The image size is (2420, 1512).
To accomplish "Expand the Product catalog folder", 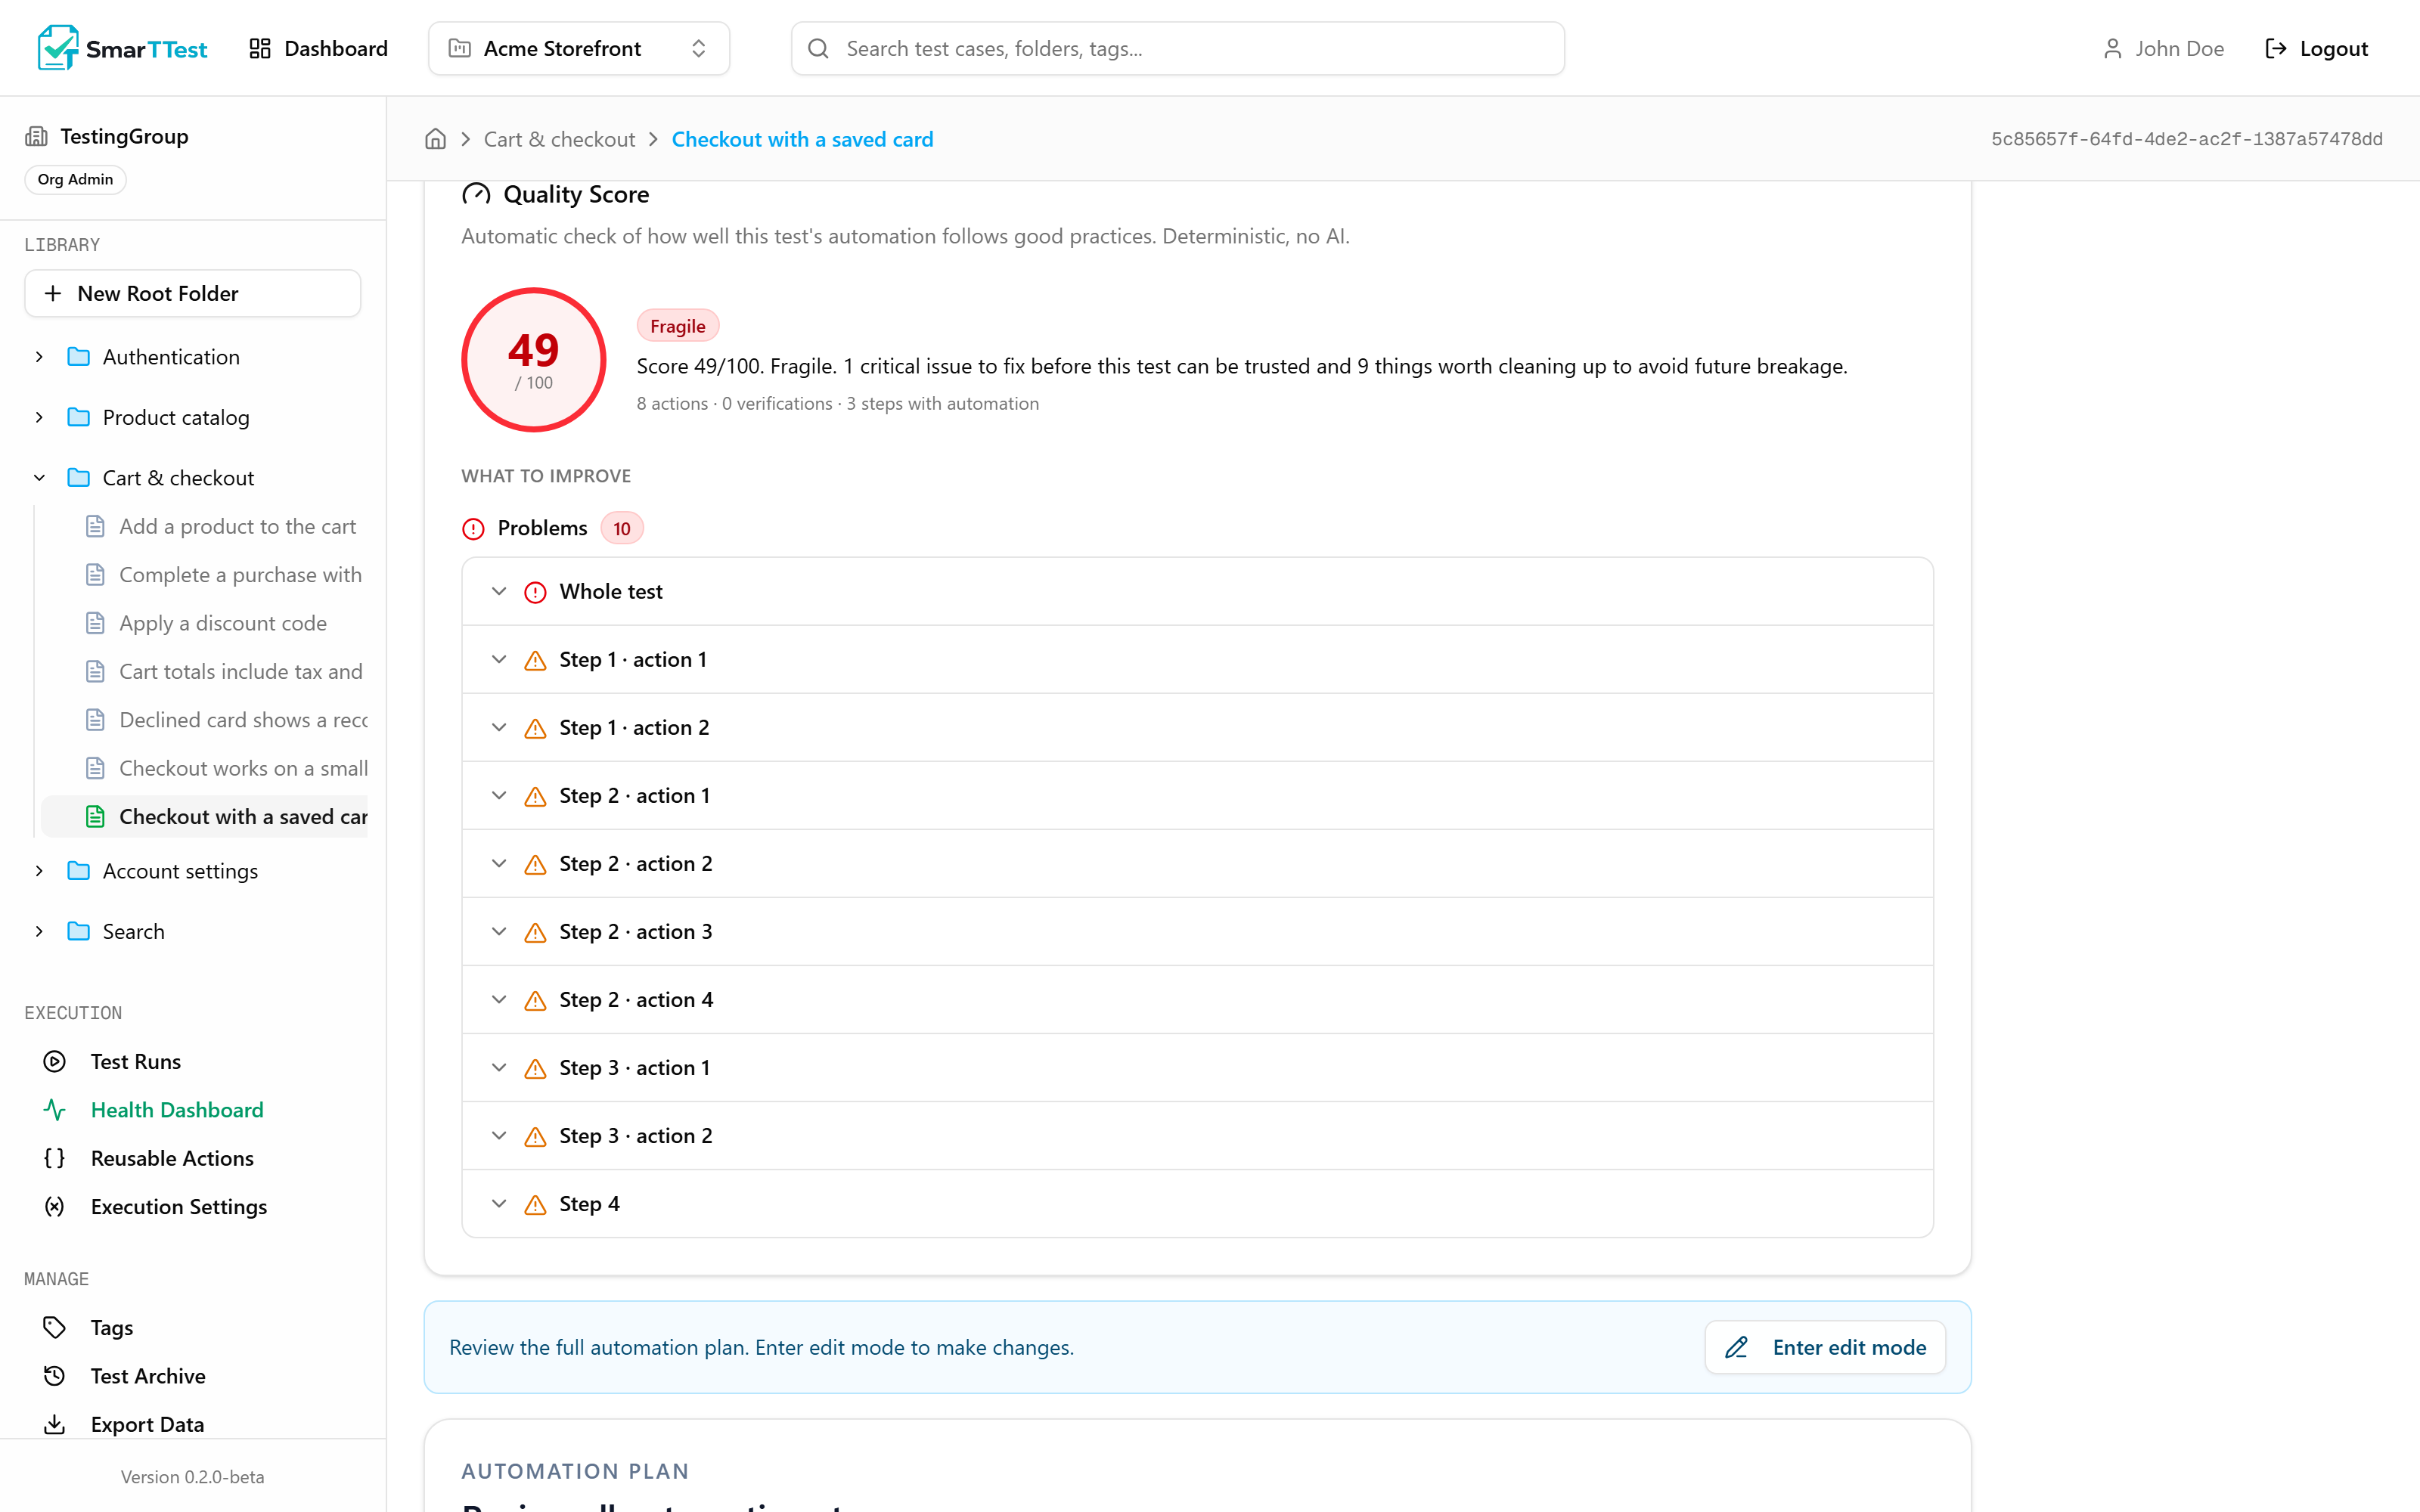I will [x=39, y=417].
